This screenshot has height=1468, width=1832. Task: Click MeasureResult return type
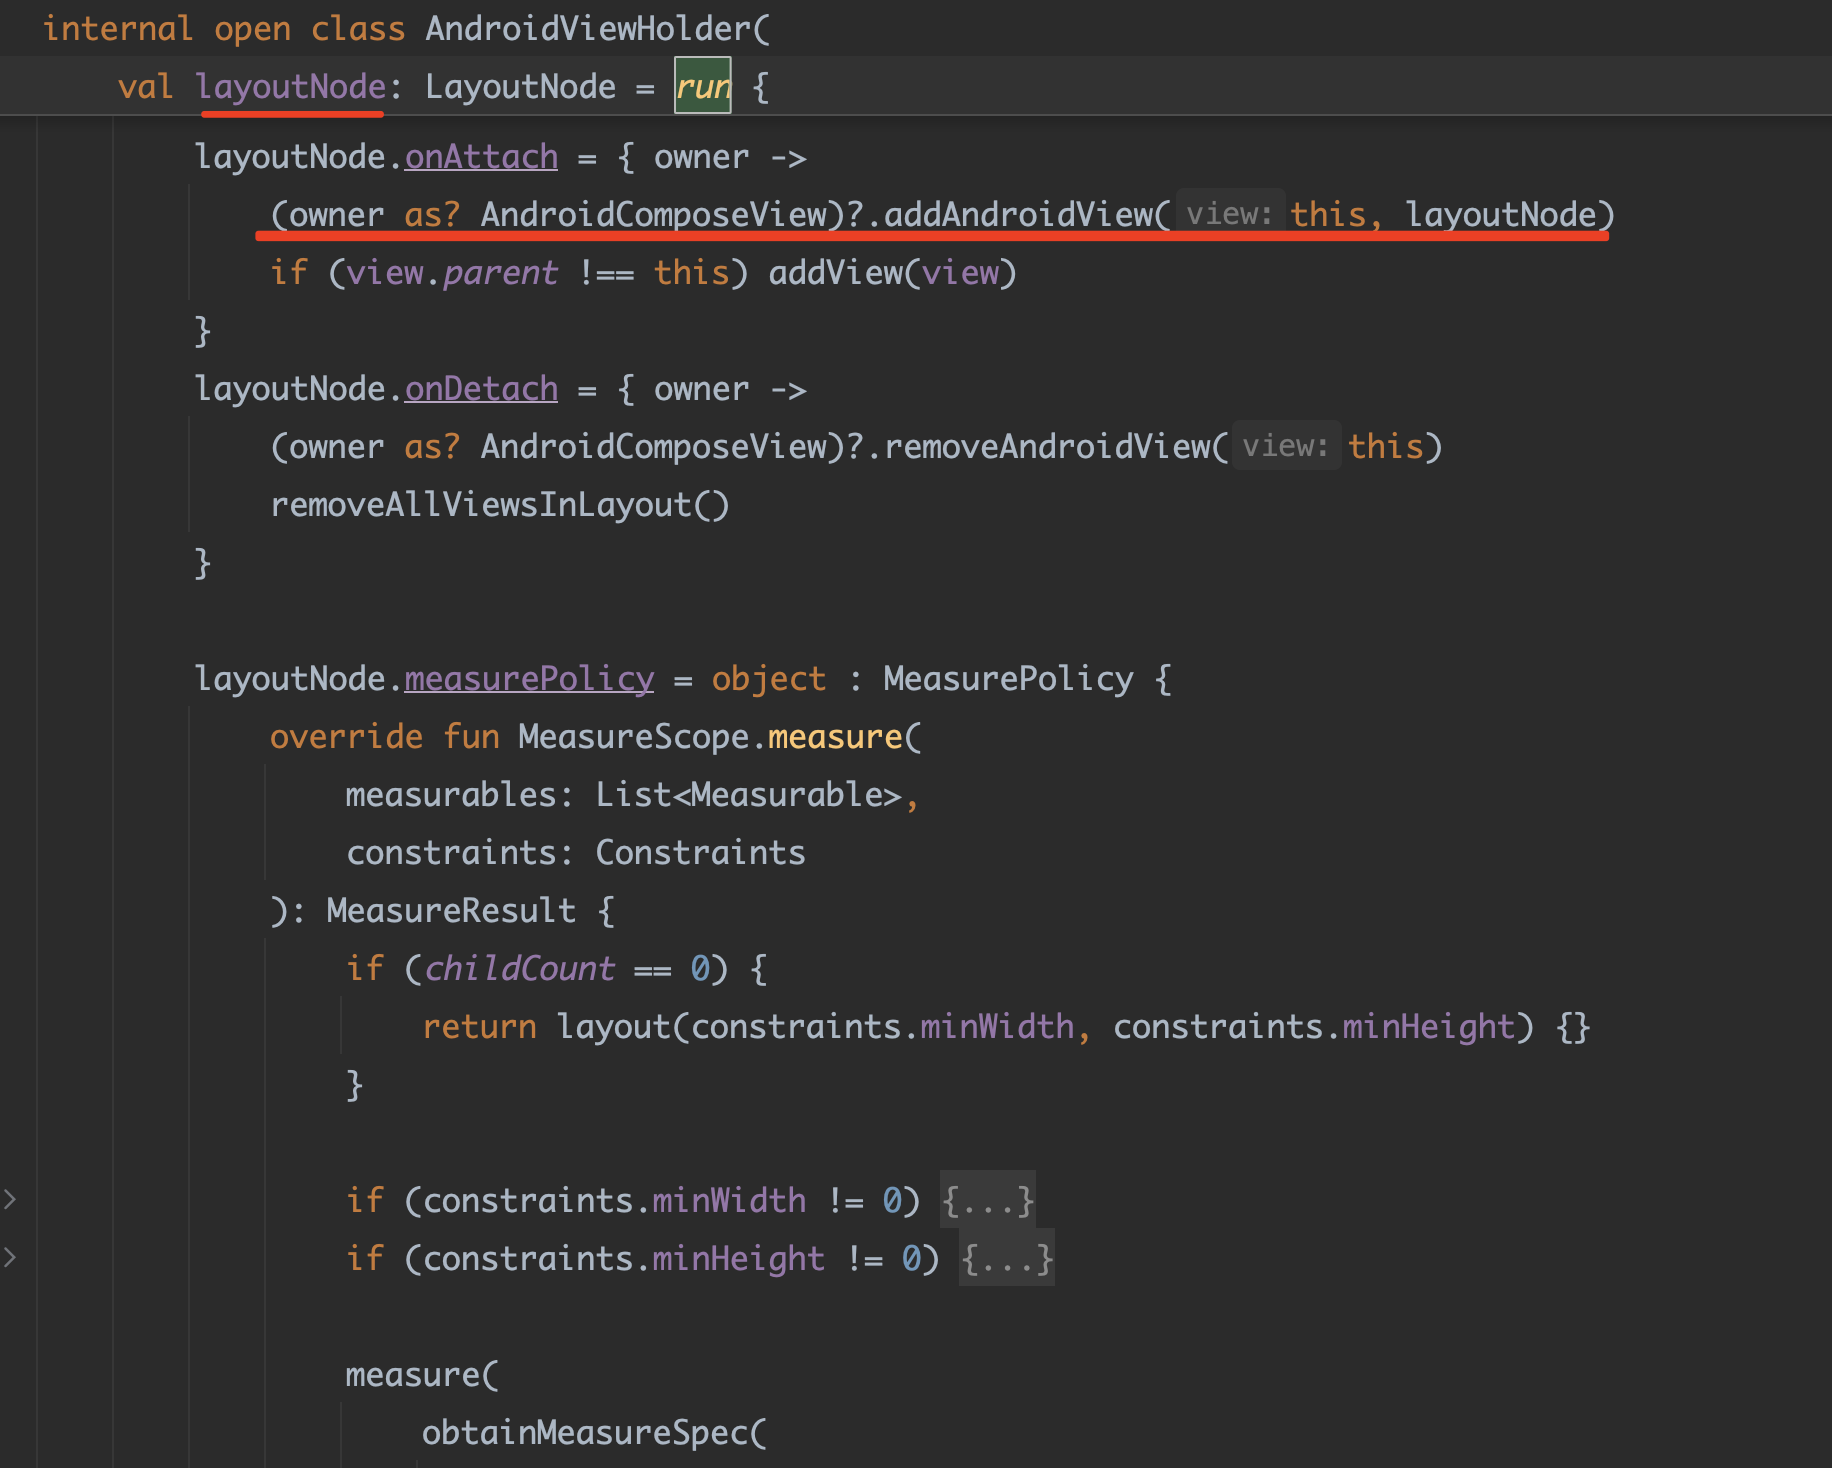[x=451, y=911]
